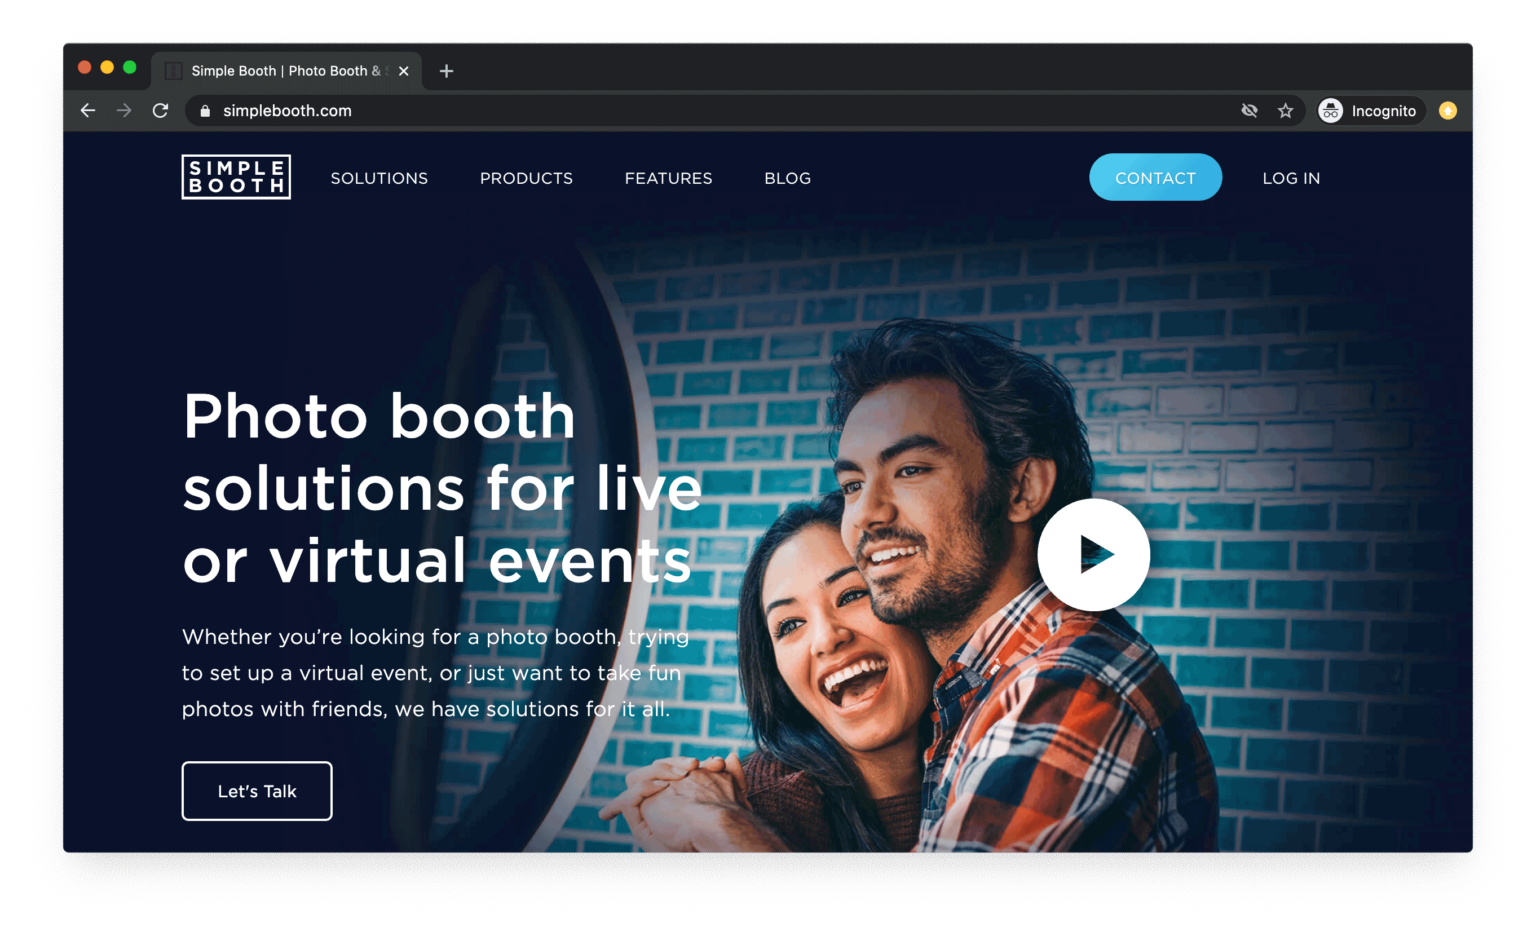Click the yellow update icon in toolbar
Viewport: 1536px width, 936px height.
tap(1447, 111)
